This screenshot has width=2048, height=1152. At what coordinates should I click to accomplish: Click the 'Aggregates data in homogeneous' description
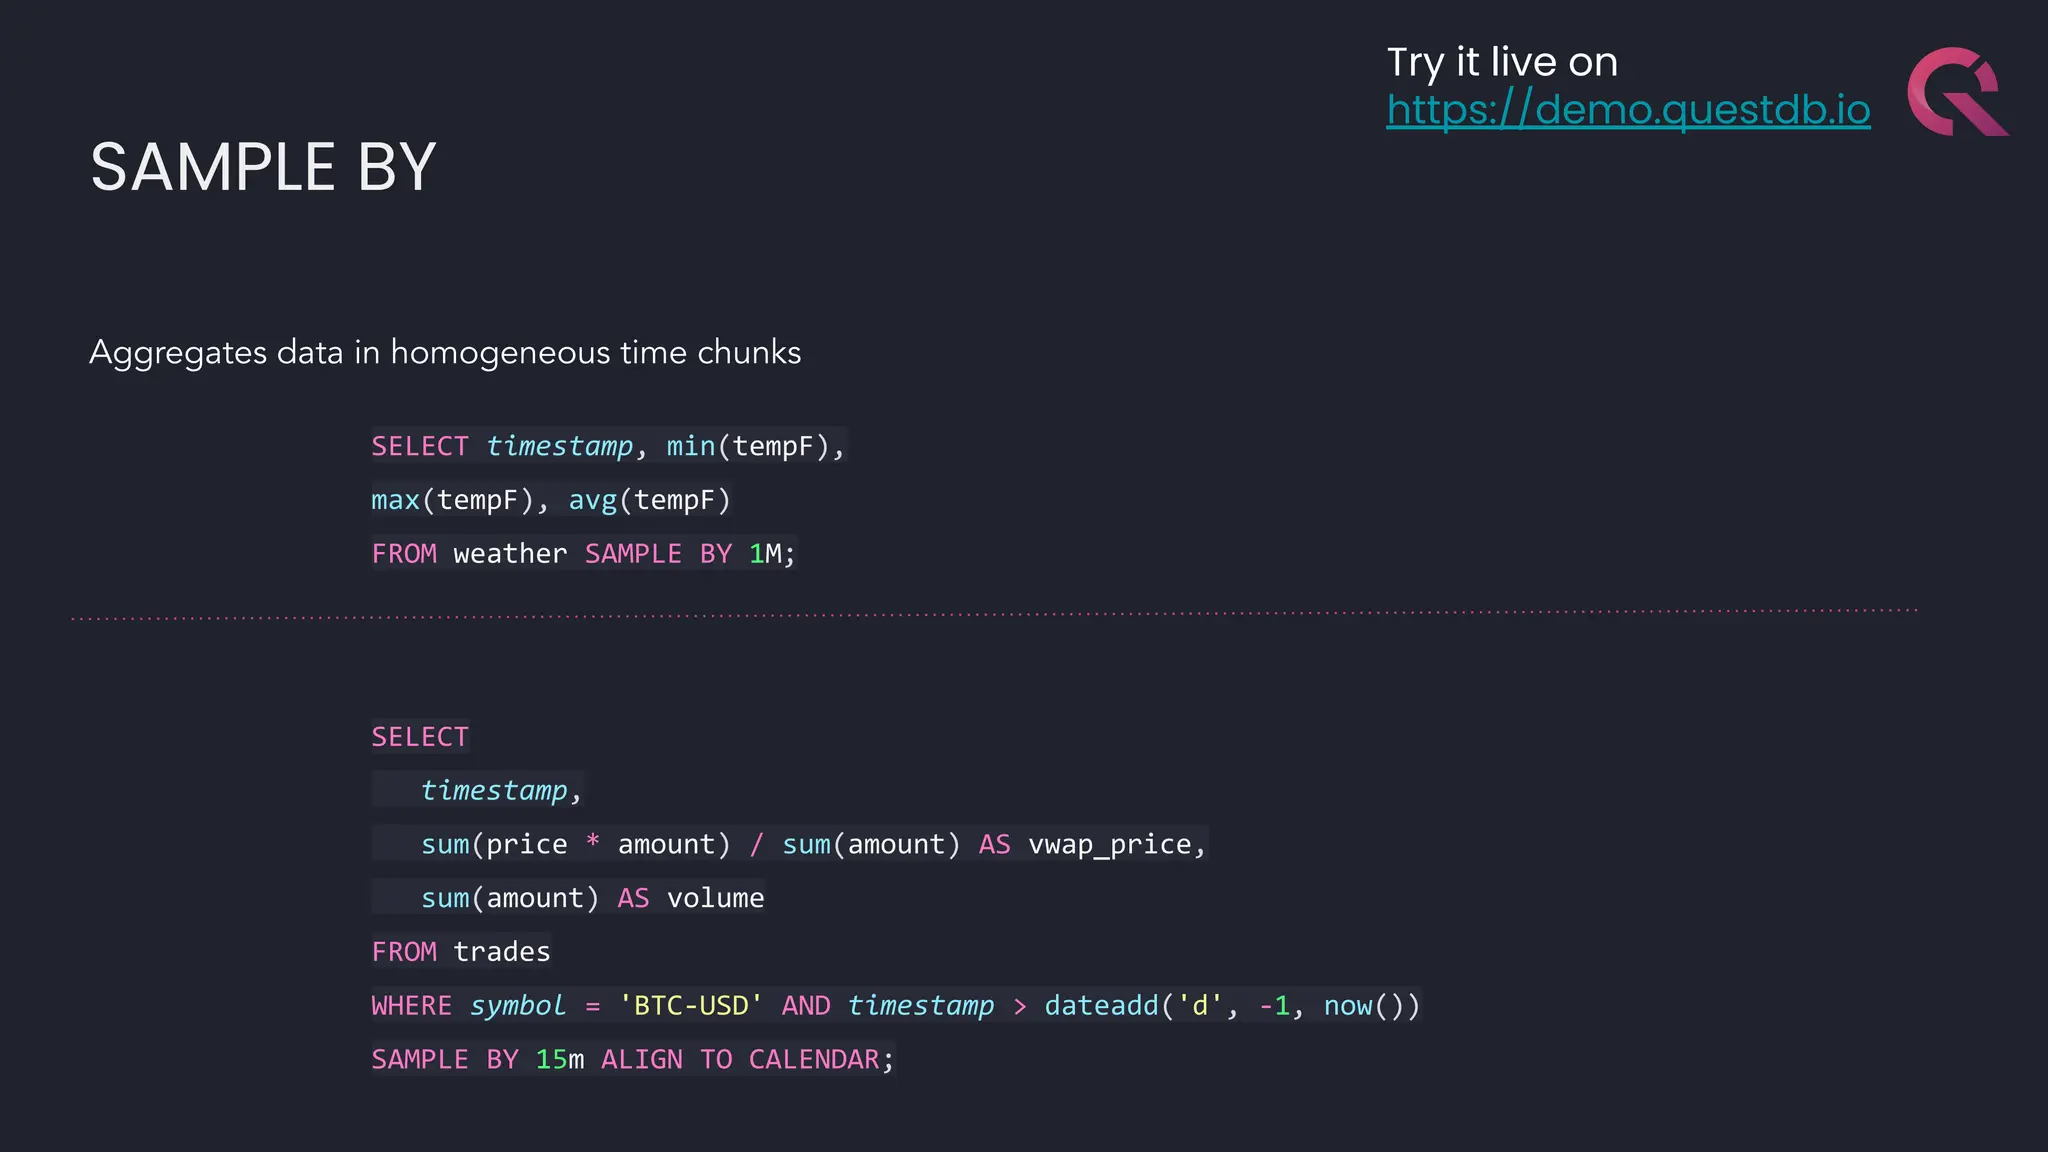pyautogui.click(x=445, y=353)
